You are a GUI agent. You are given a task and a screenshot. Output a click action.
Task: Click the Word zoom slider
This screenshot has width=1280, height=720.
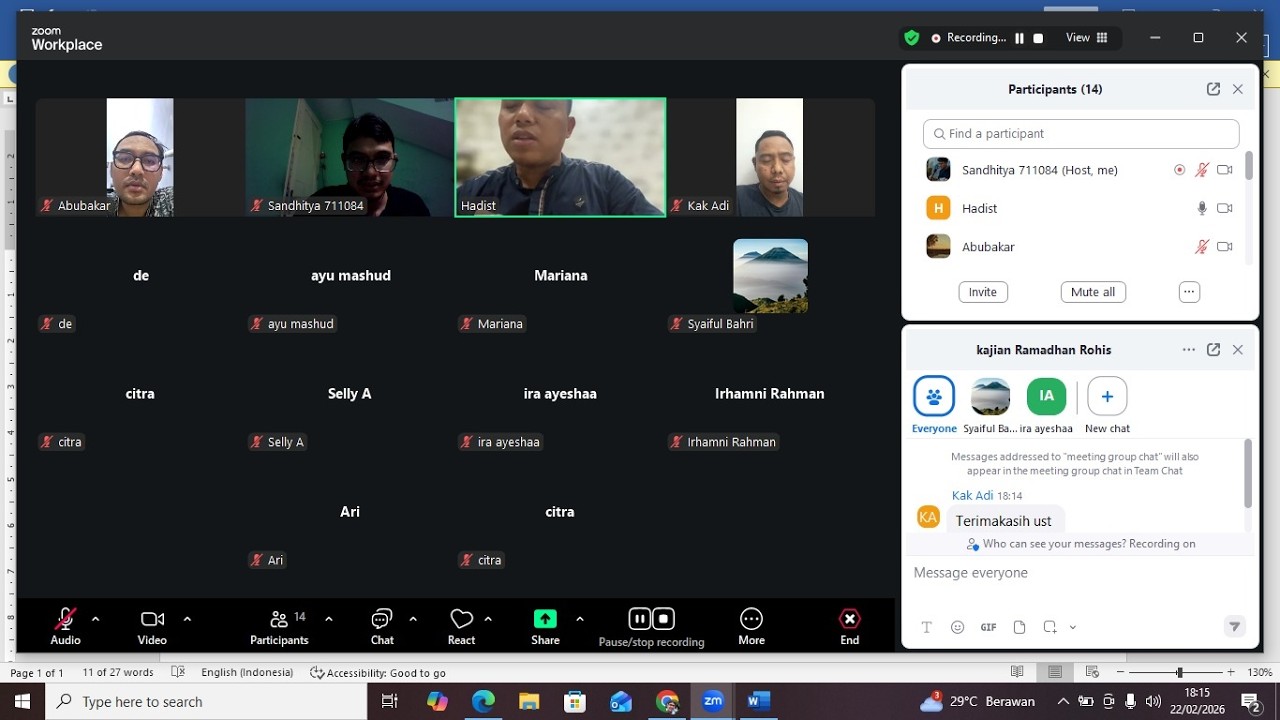click(x=1180, y=673)
